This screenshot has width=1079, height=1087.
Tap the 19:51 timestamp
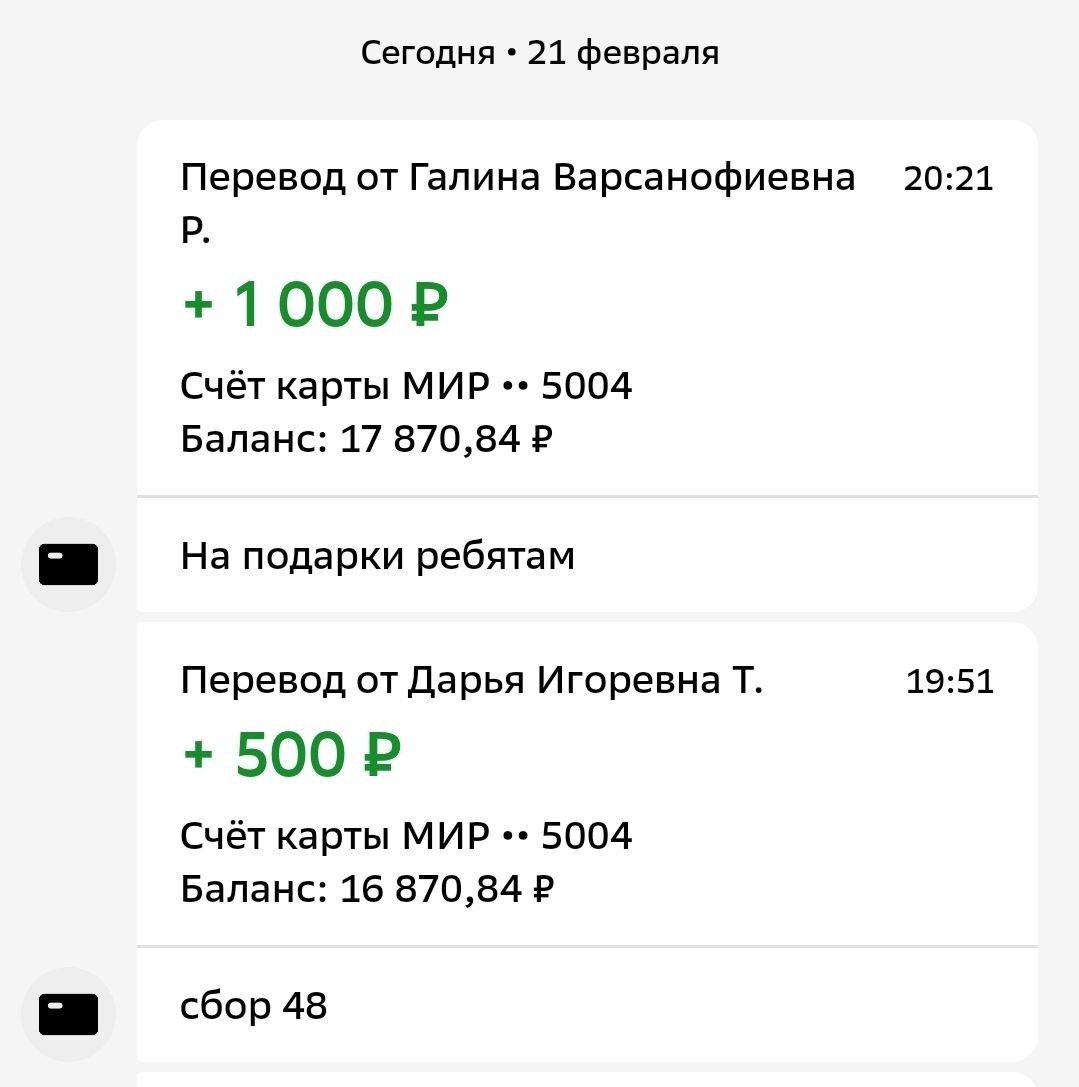[949, 682]
